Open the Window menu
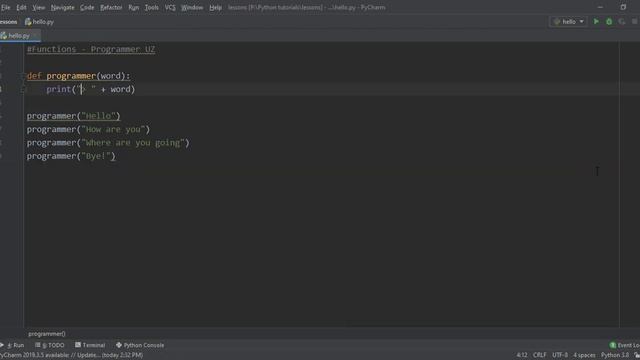 click(x=192, y=7)
